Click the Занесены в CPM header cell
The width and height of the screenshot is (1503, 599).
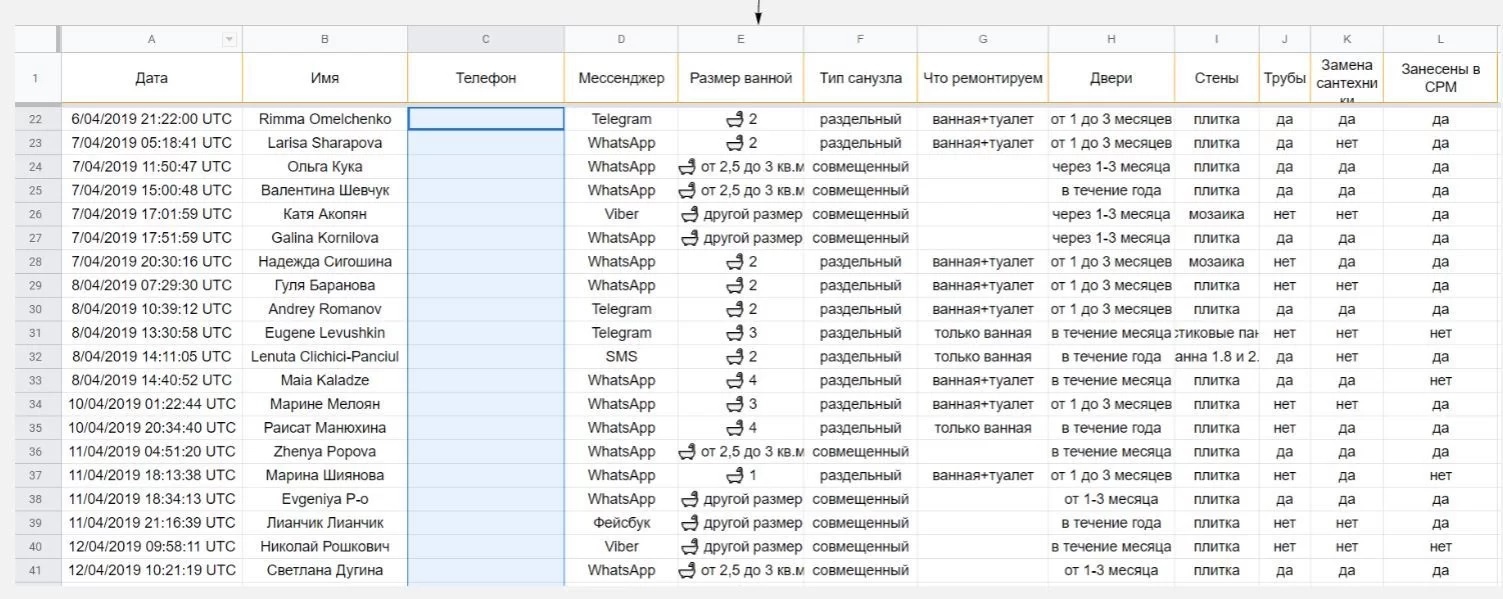(x=1440, y=78)
